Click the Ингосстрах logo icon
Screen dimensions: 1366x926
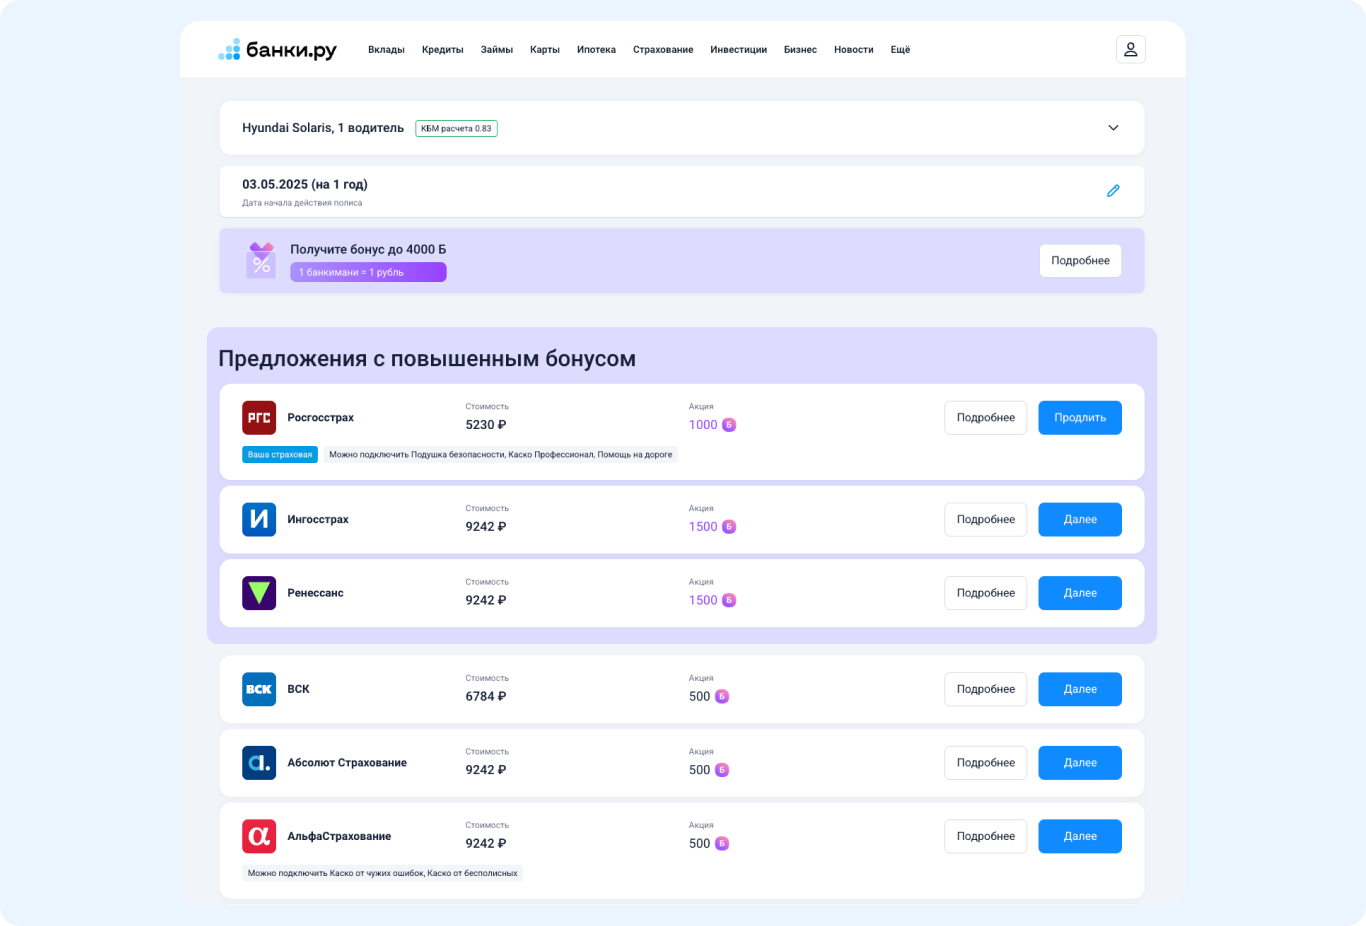259,519
